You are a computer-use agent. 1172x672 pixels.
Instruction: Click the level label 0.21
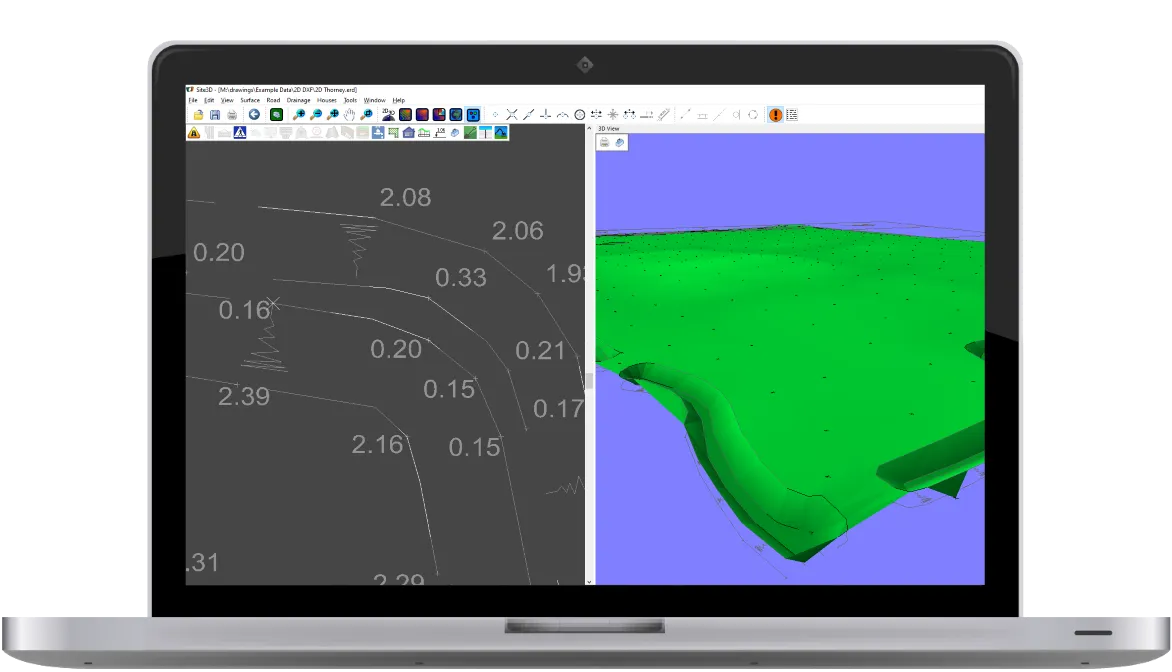pos(540,351)
